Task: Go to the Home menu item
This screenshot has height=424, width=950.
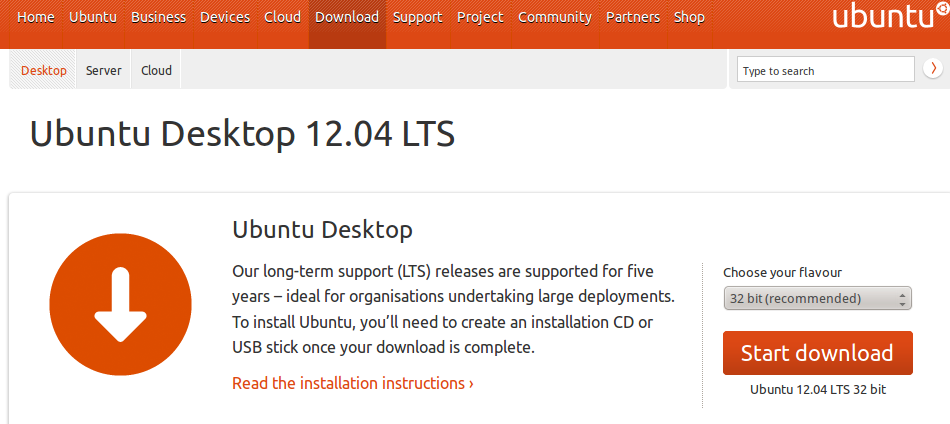Action: [36, 17]
